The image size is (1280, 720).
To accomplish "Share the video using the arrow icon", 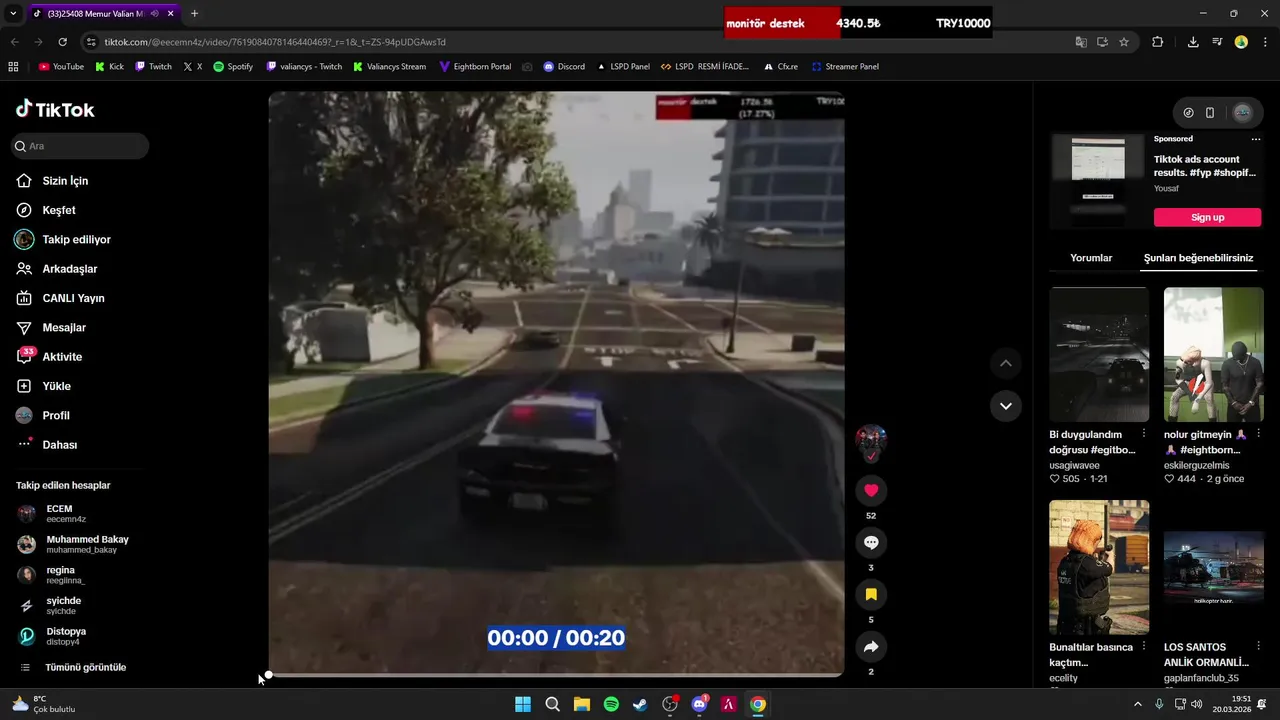I will click(x=871, y=647).
